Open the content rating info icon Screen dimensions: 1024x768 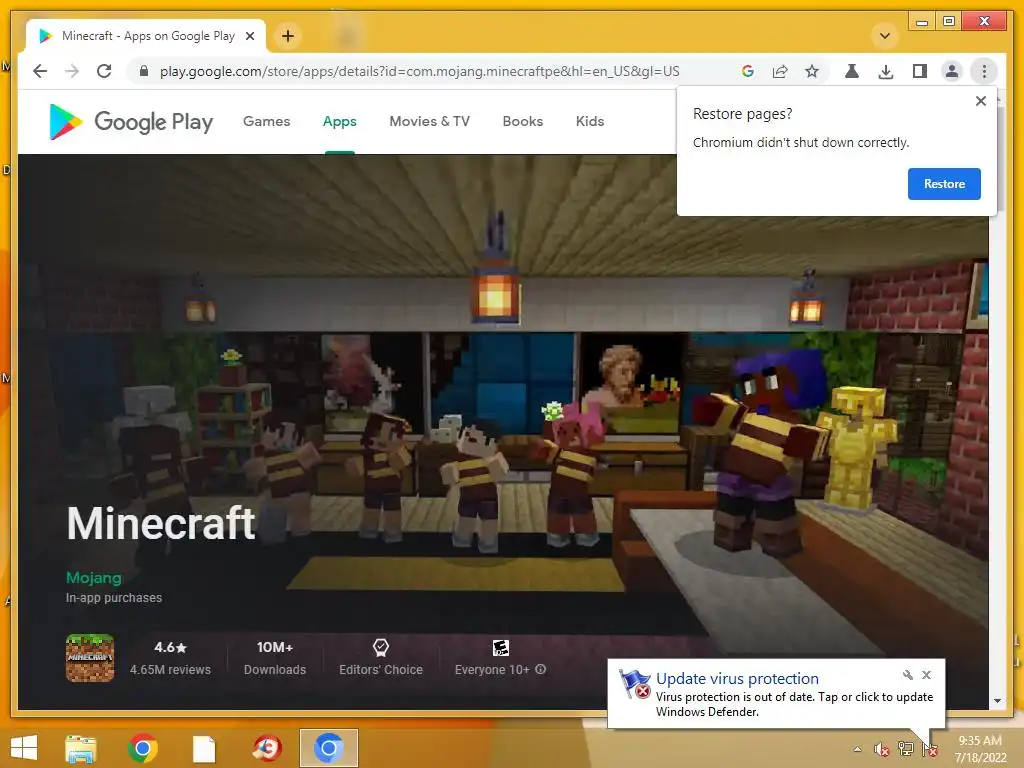(x=541, y=669)
